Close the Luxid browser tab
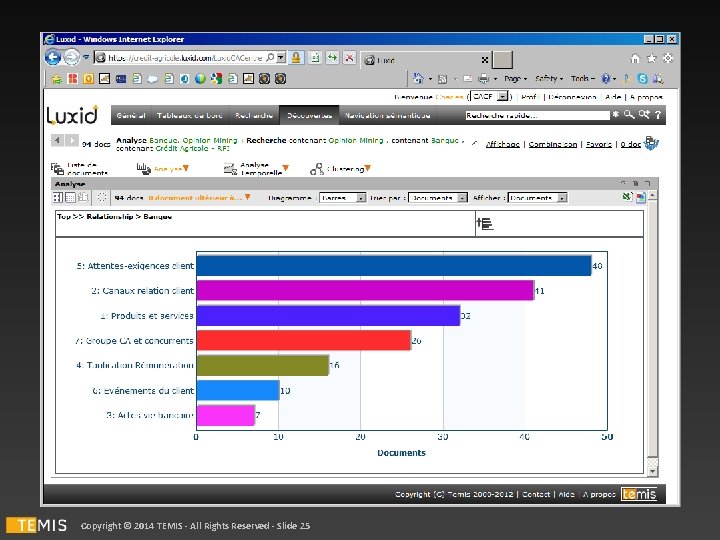 click(484, 60)
